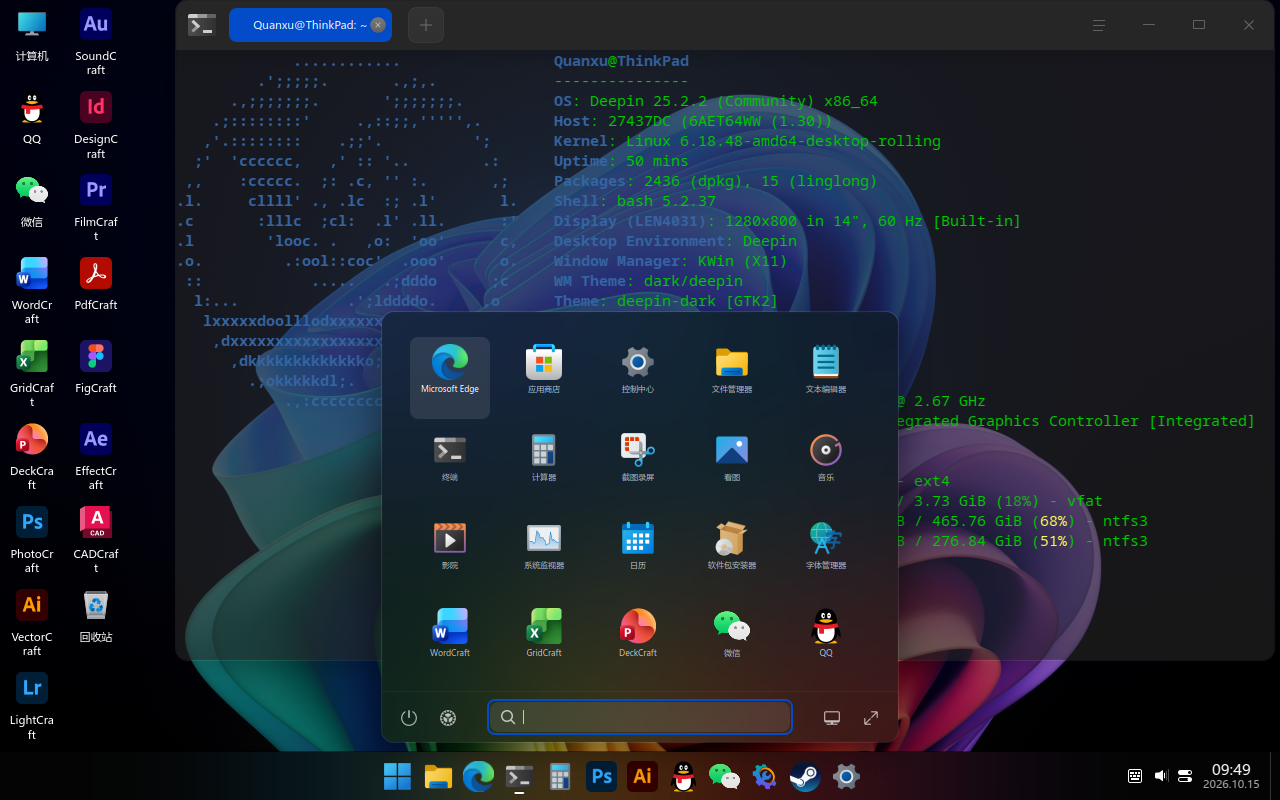The width and height of the screenshot is (1280, 800).
Task: Open SoundCraft desktop shortcut
Action: (x=96, y=41)
